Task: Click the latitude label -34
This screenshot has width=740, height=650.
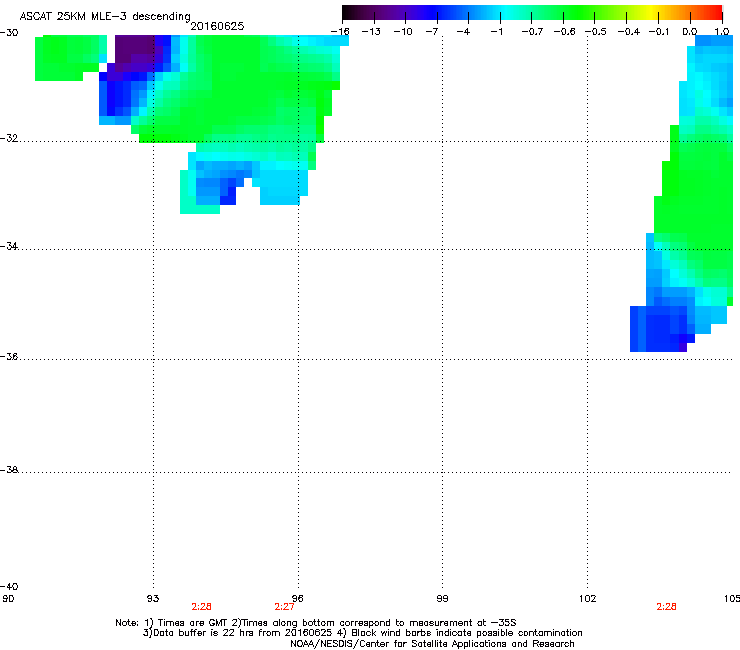Action: 9,246
